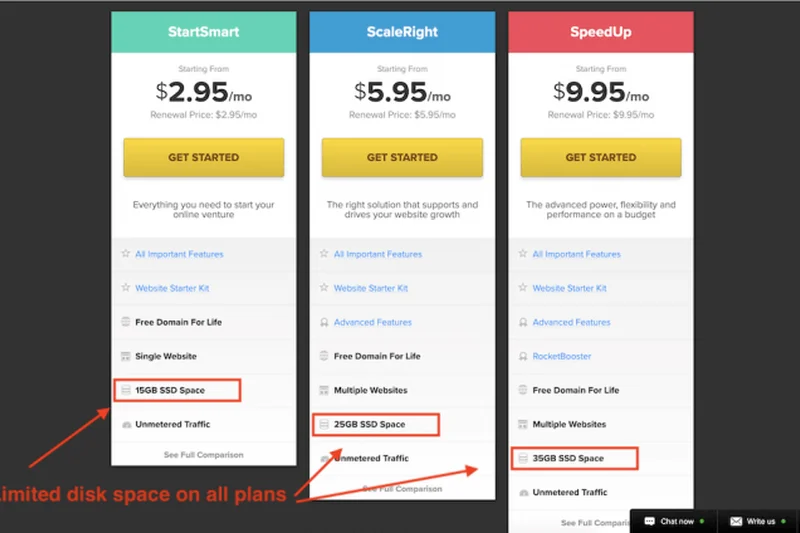
Task: Click the gauge icon beside SpeedUp Unmetered Traffic
Action: click(523, 492)
